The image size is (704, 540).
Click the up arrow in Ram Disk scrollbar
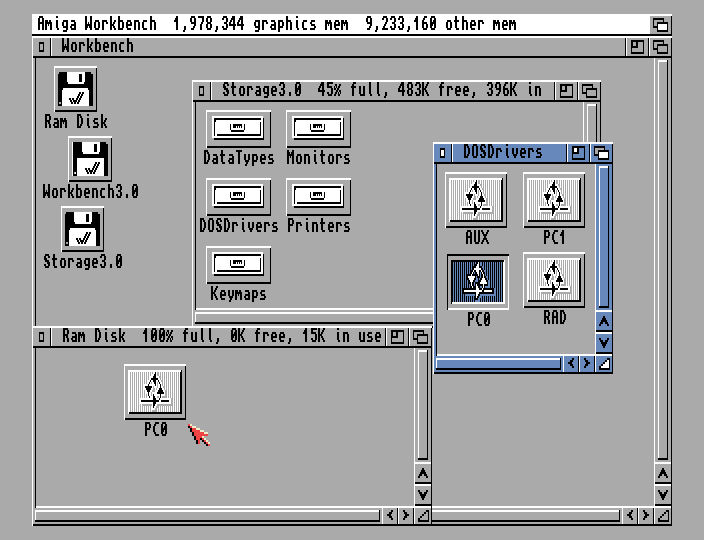coord(422,474)
